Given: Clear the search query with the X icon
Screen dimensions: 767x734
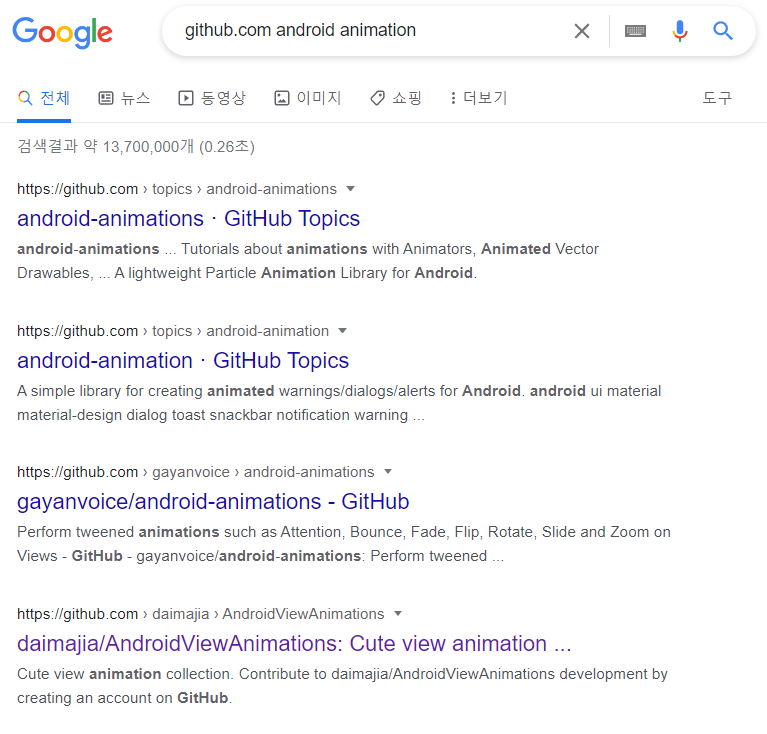Looking at the screenshot, I should coord(582,31).
